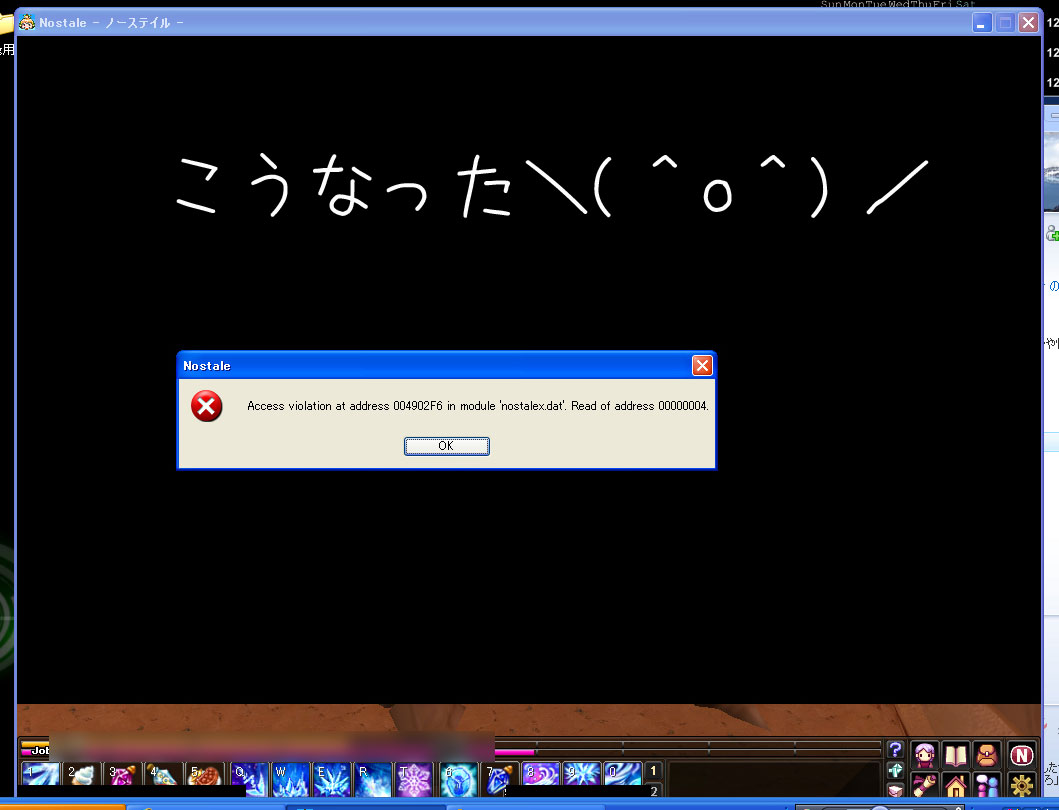Viewport: 1059px width, 810px height.
Task: Activate ice cube skill in slot 6
Action: 459,778
